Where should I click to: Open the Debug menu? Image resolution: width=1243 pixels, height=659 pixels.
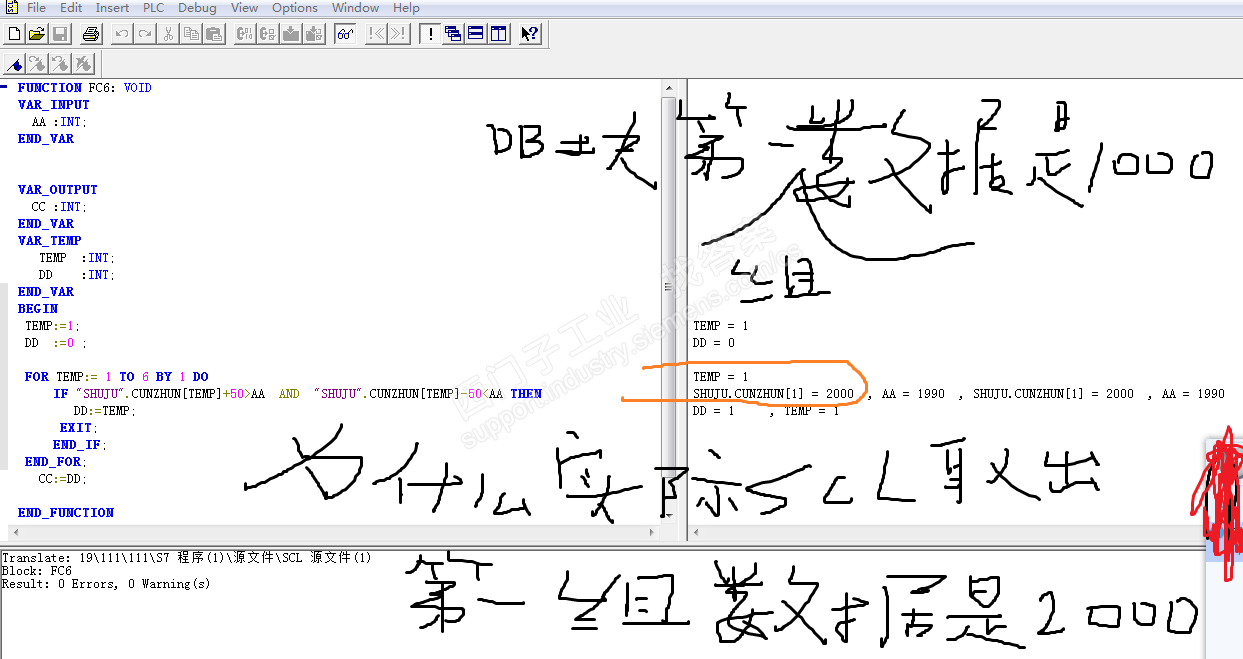click(x=197, y=8)
